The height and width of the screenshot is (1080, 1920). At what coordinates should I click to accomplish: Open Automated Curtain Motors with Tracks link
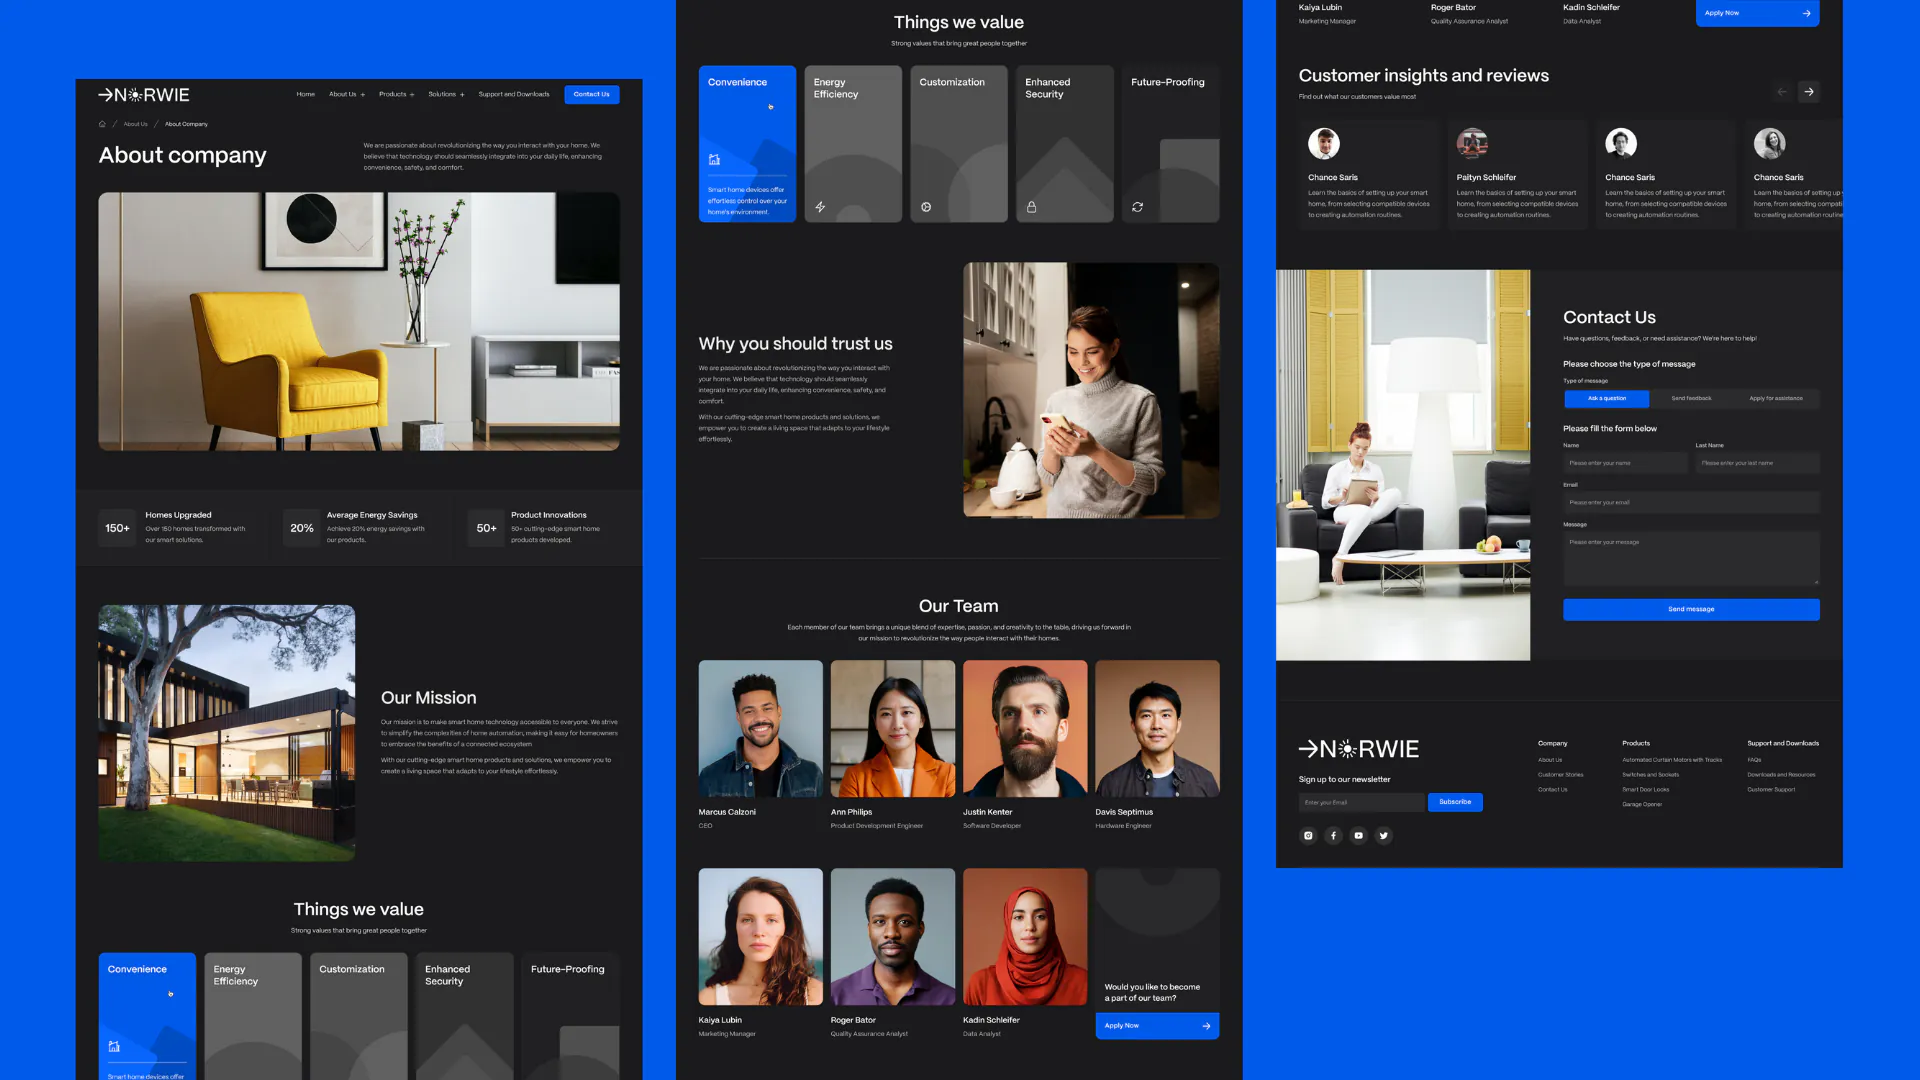point(1672,760)
